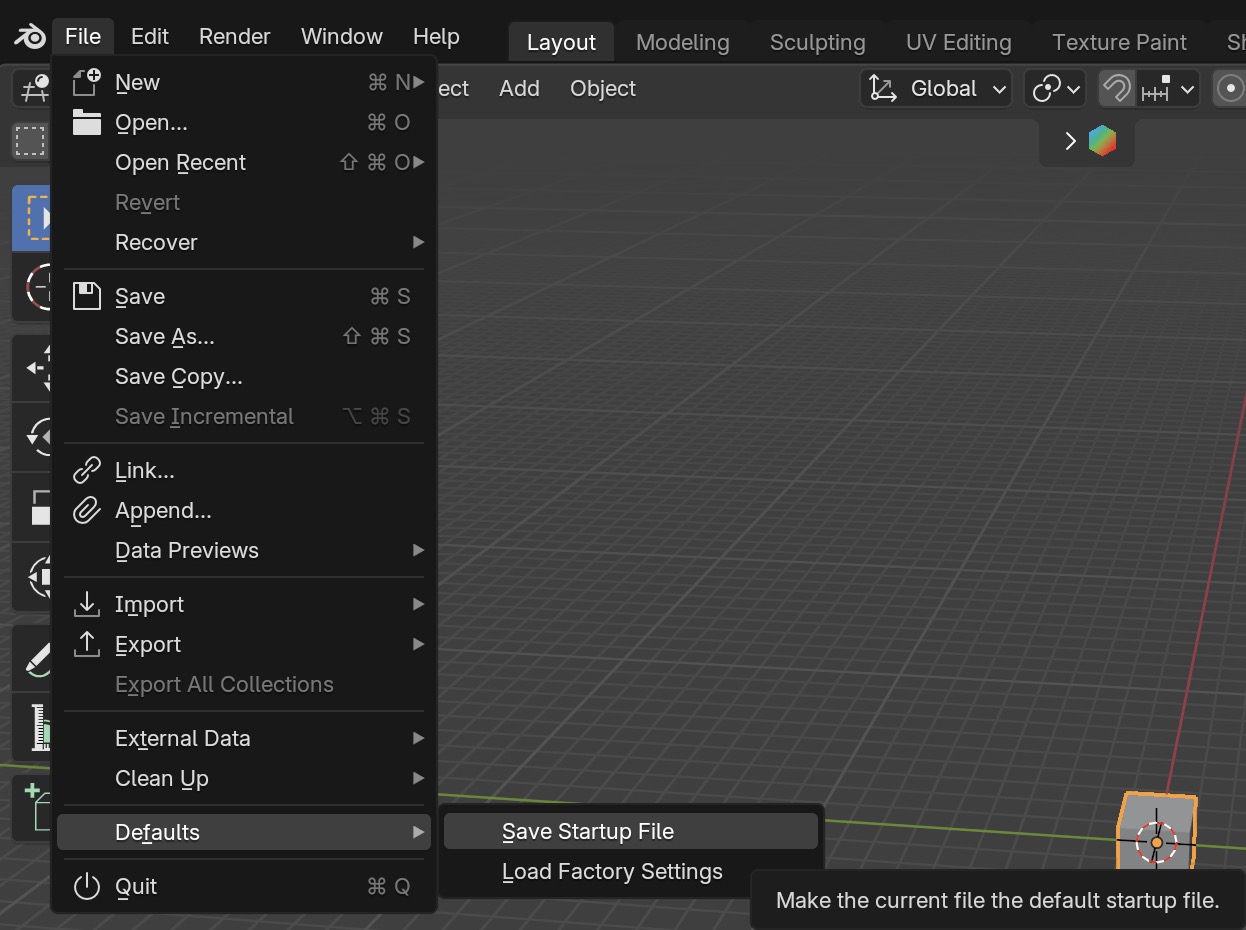
Task: Choose Save from the File menu
Action: click(244, 297)
